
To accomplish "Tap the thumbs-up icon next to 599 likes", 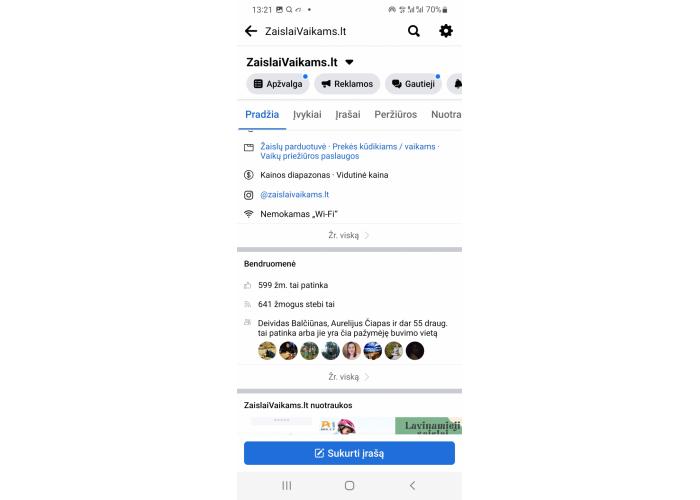I will (x=248, y=285).
